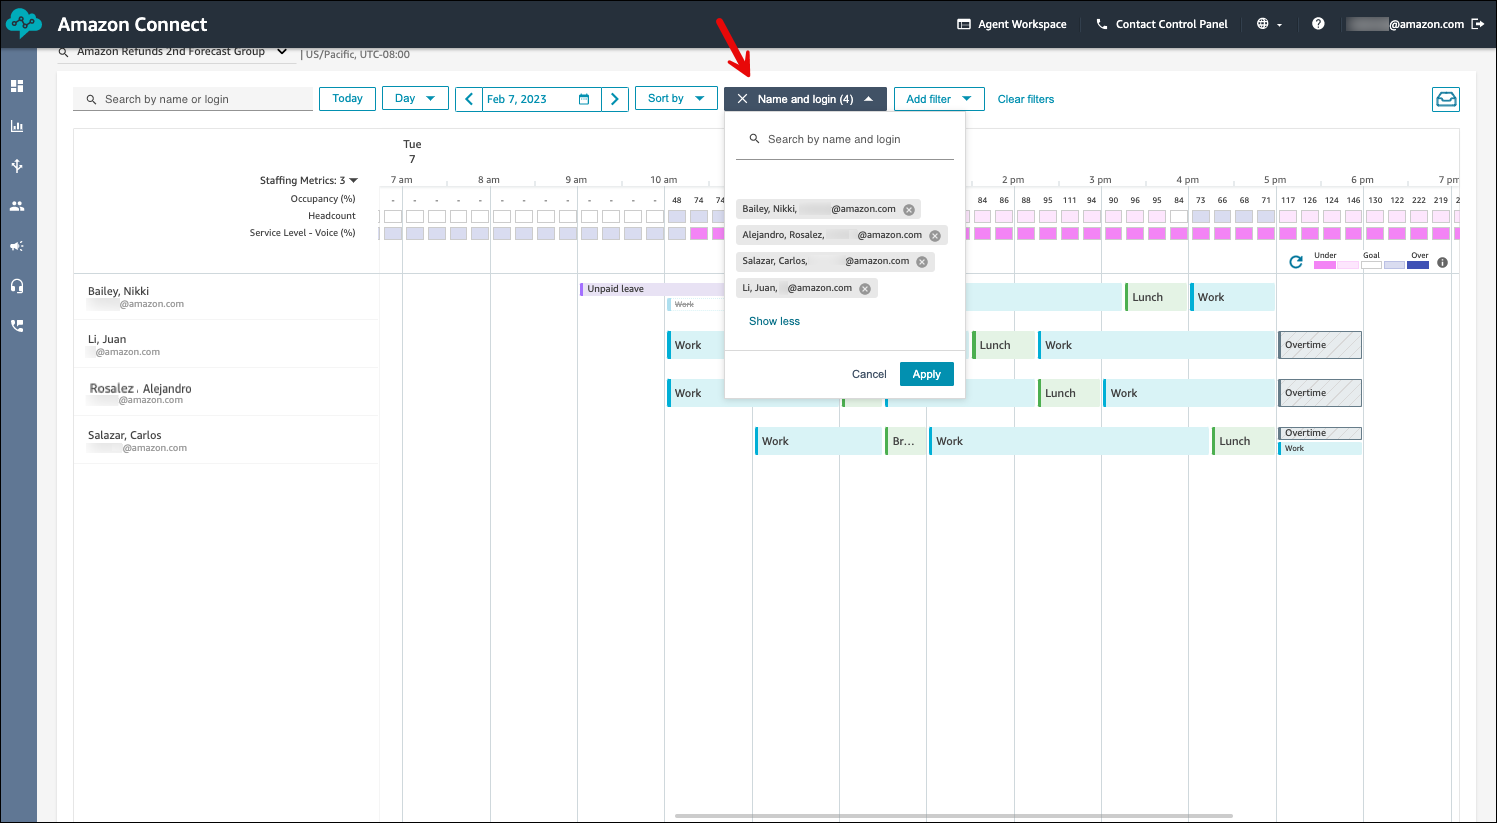Open the analytics bar chart sidebar icon
This screenshot has height=823, width=1497.
pos(17,126)
